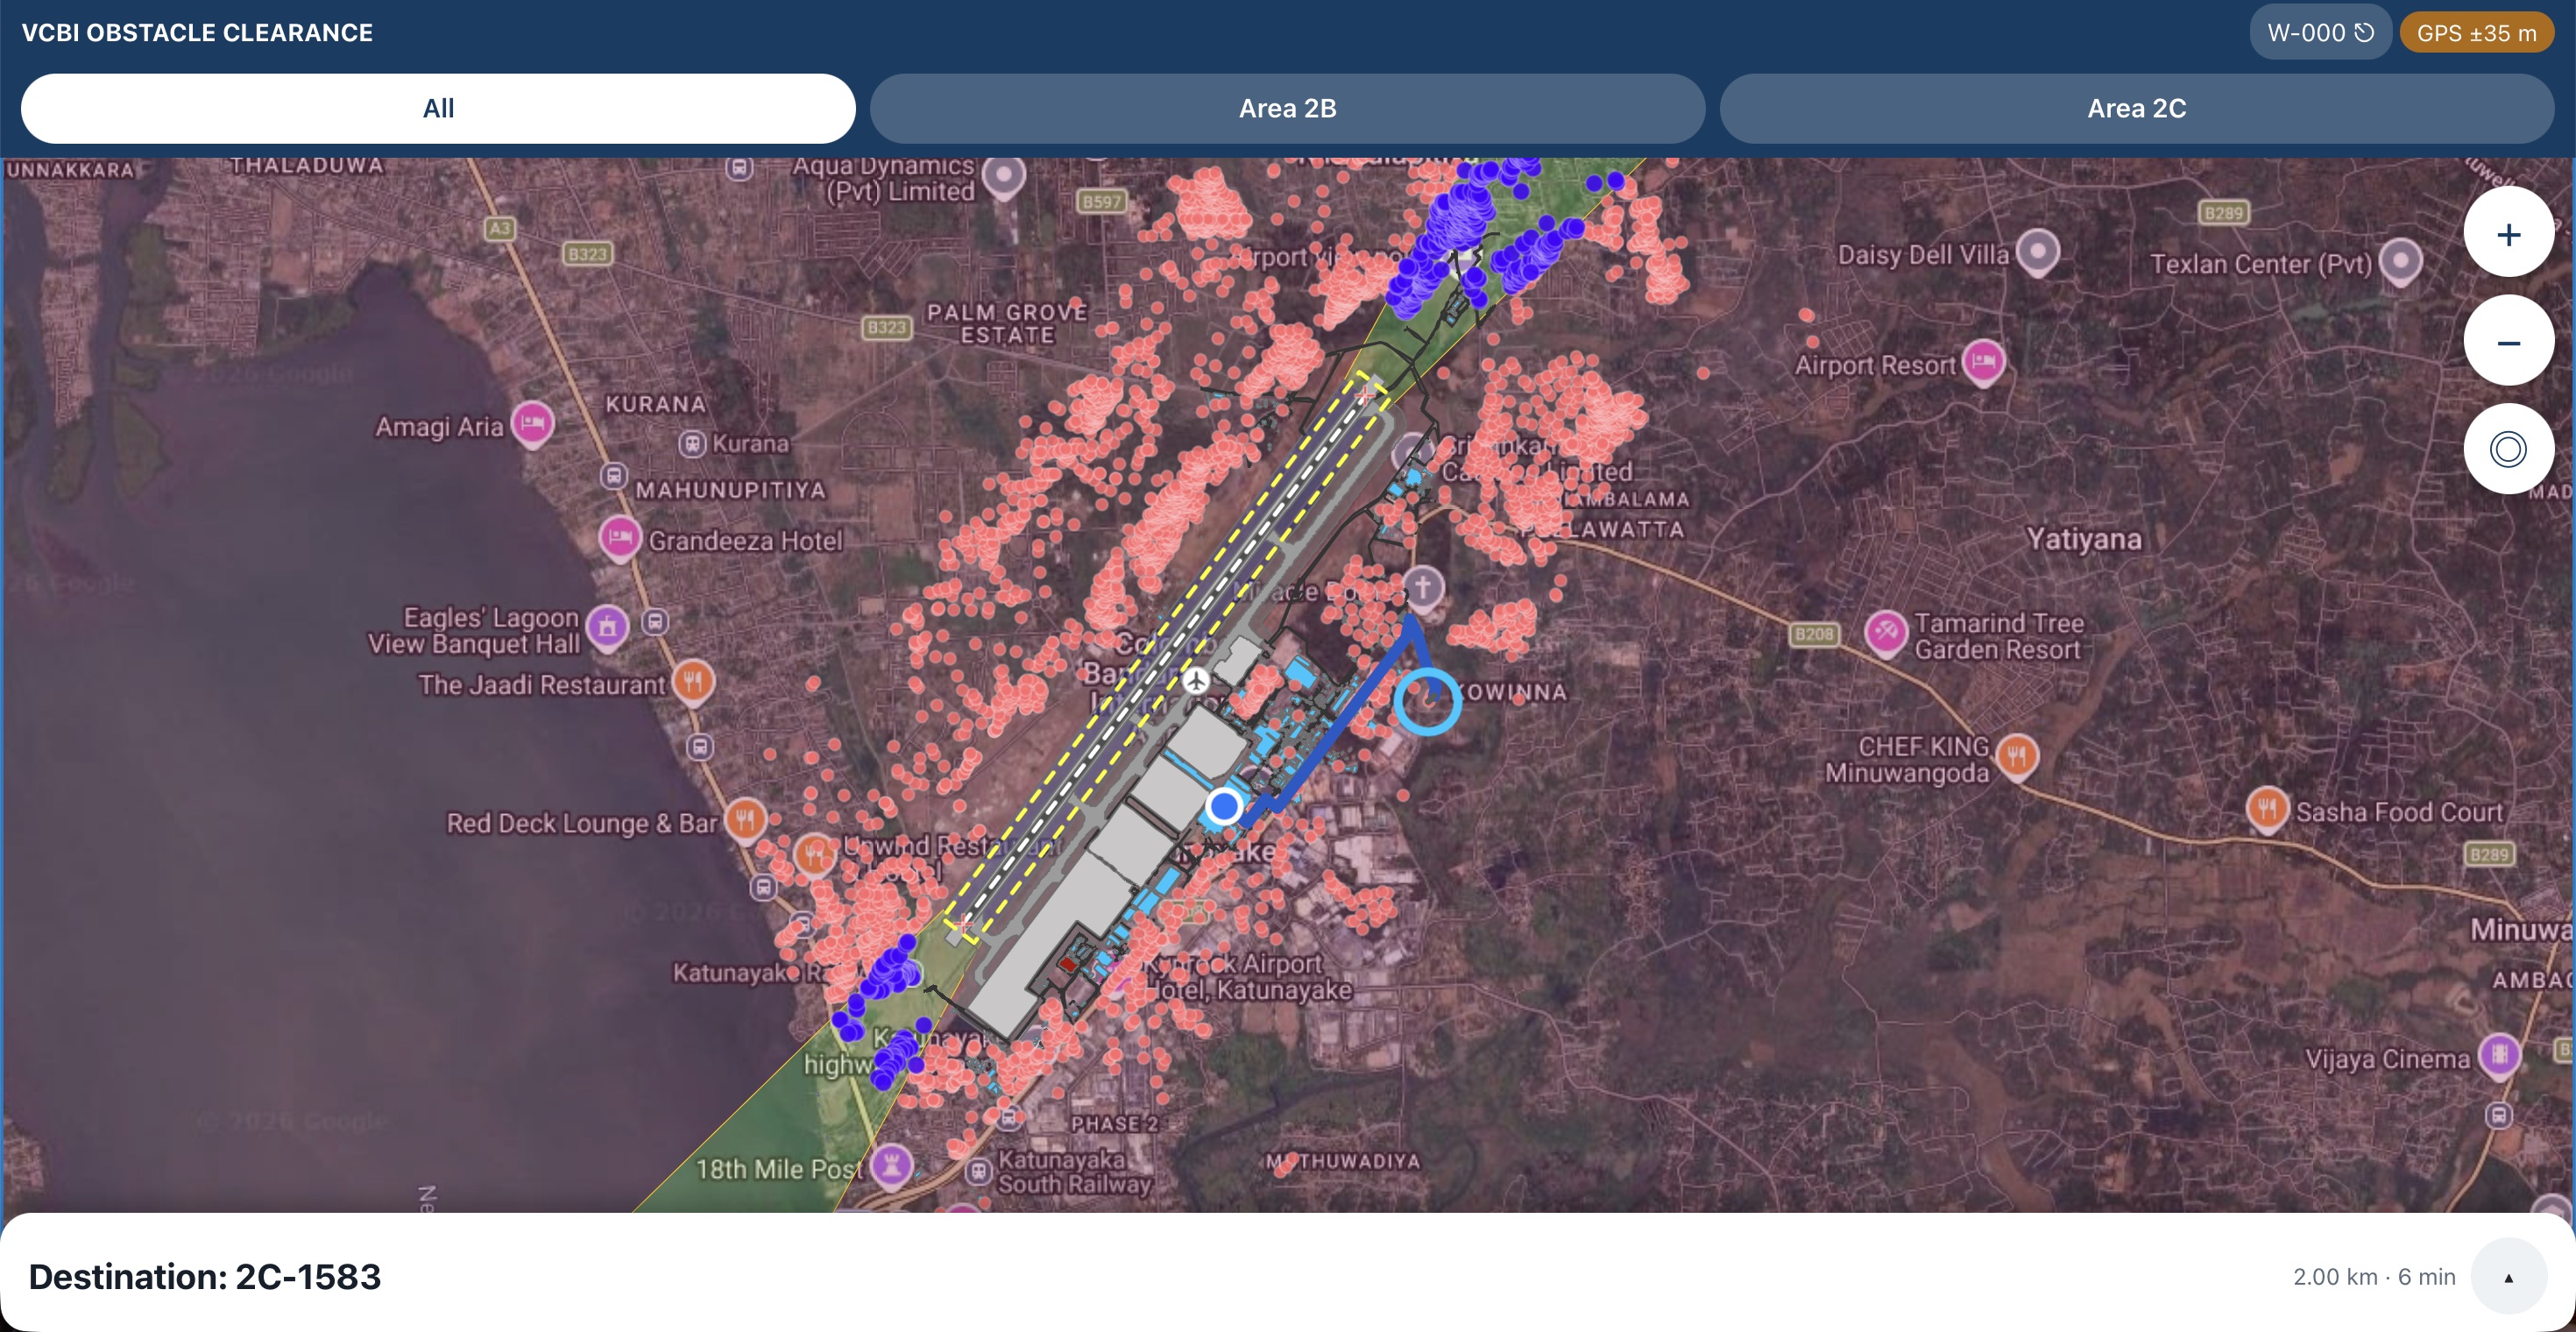Expand the destination panel with the up arrow
The image size is (2576, 1332).
click(2508, 1276)
